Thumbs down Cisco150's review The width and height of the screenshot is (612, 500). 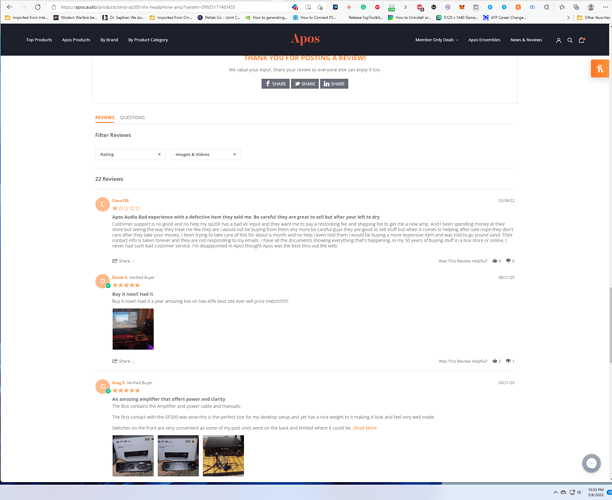[508, 261]
